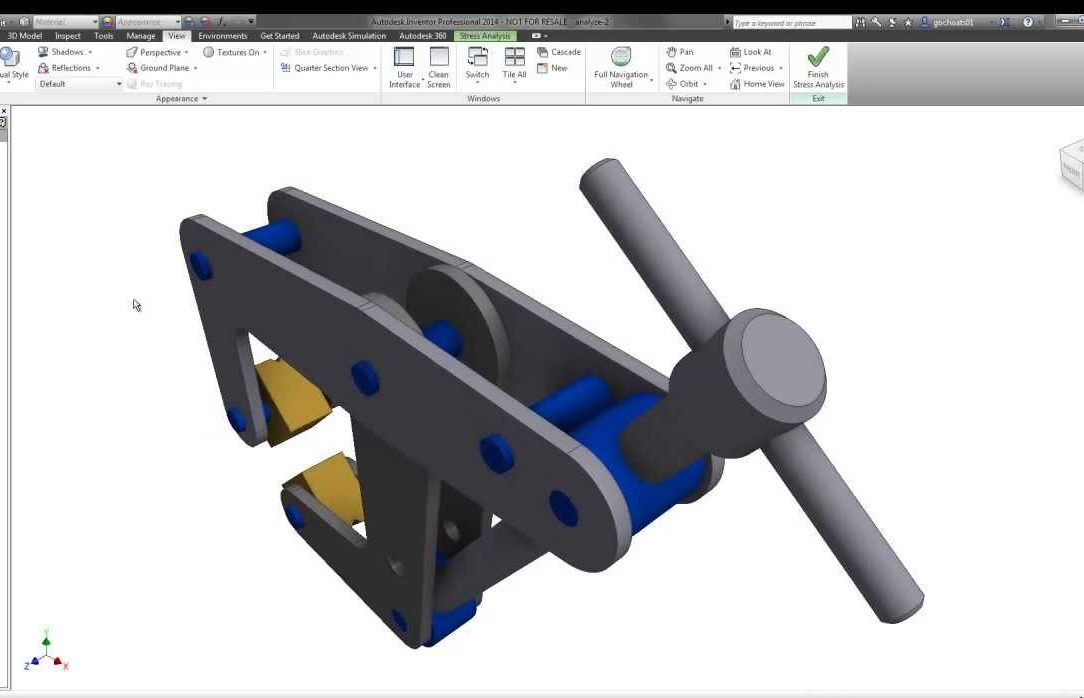Open the Appearance color override selector
Image resolution: width=1084 pixels, height=698 pixels.
(x=140, y=21)
